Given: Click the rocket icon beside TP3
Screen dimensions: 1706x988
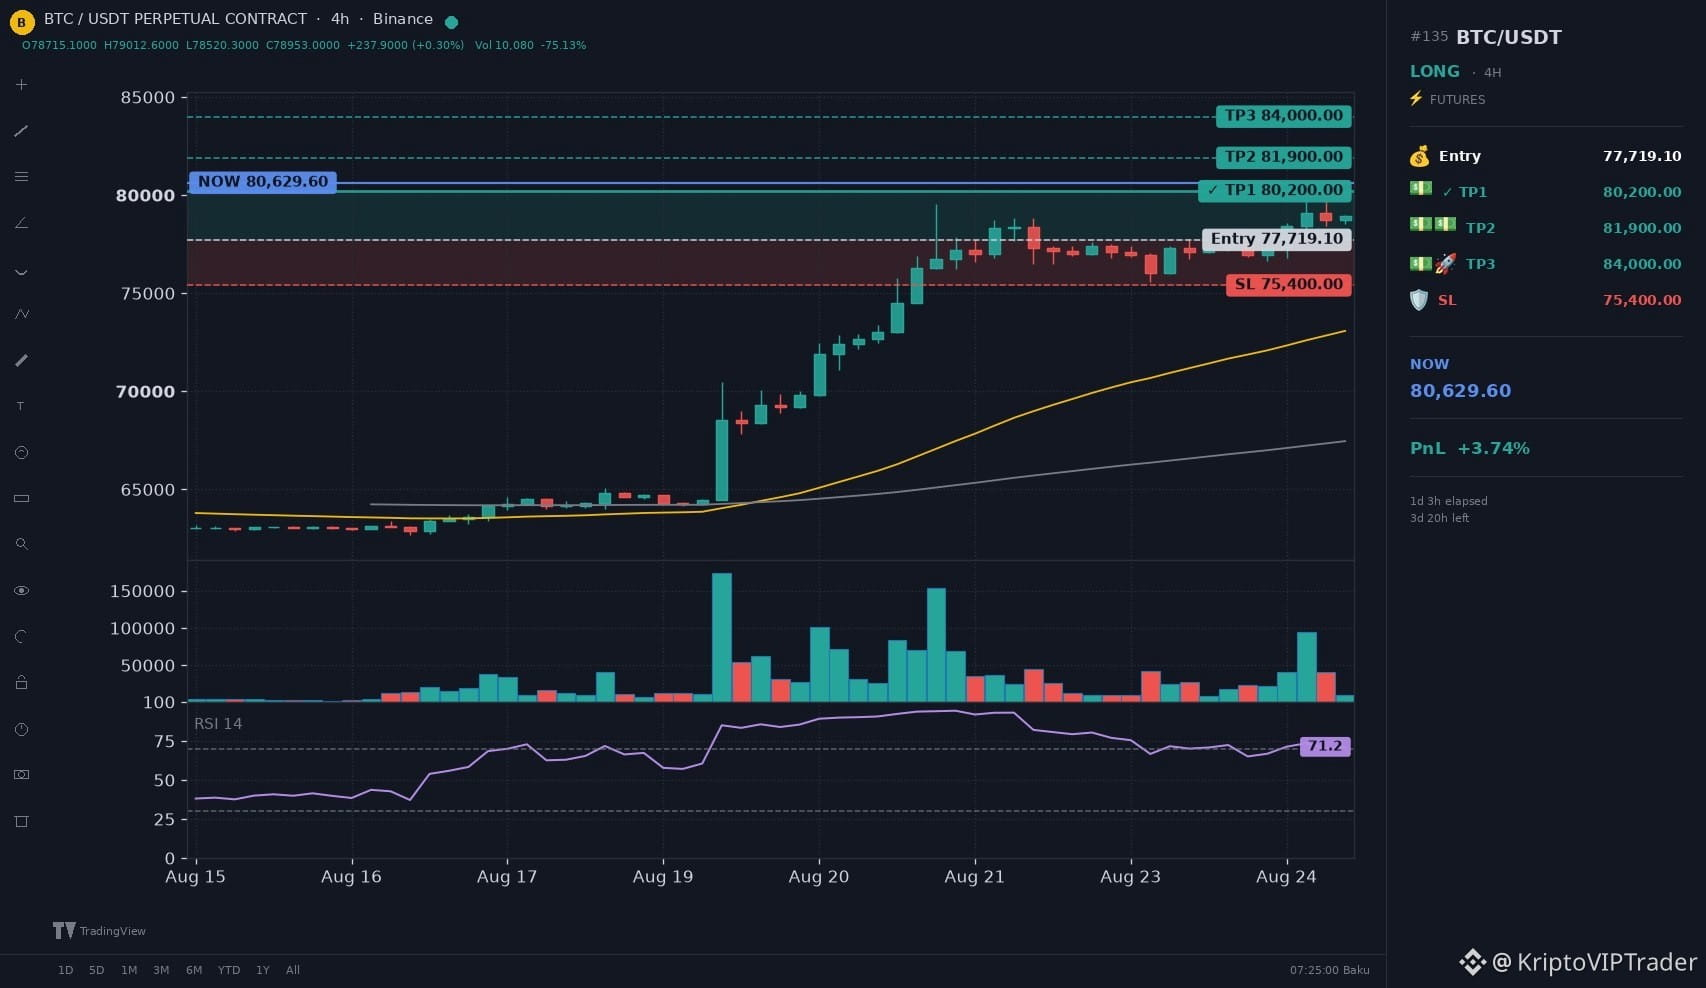Looking at the screenshot, I should 1445,264.
